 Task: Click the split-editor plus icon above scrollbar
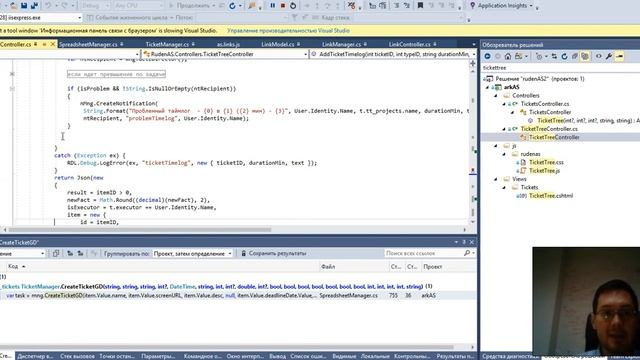[x=473, y=63]
